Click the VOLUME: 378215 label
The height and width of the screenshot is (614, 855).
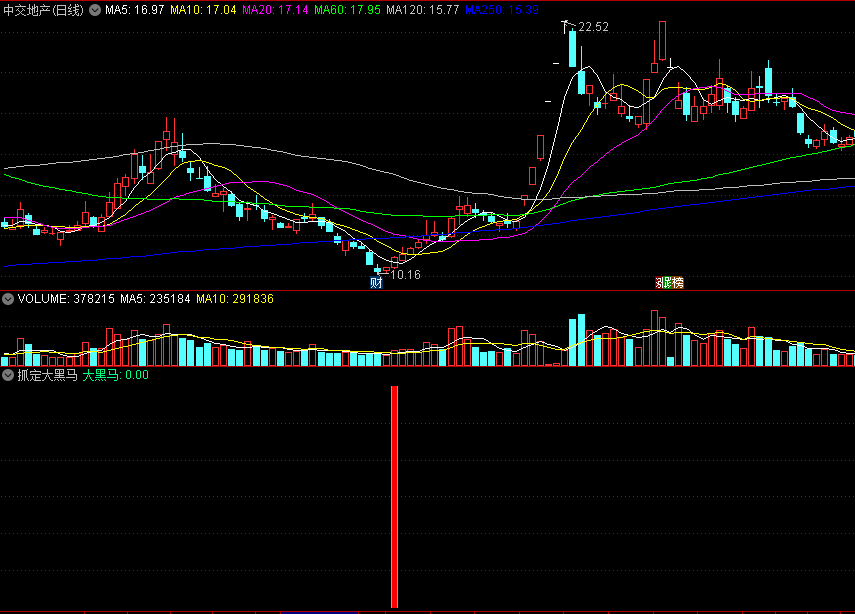(66, 299)
